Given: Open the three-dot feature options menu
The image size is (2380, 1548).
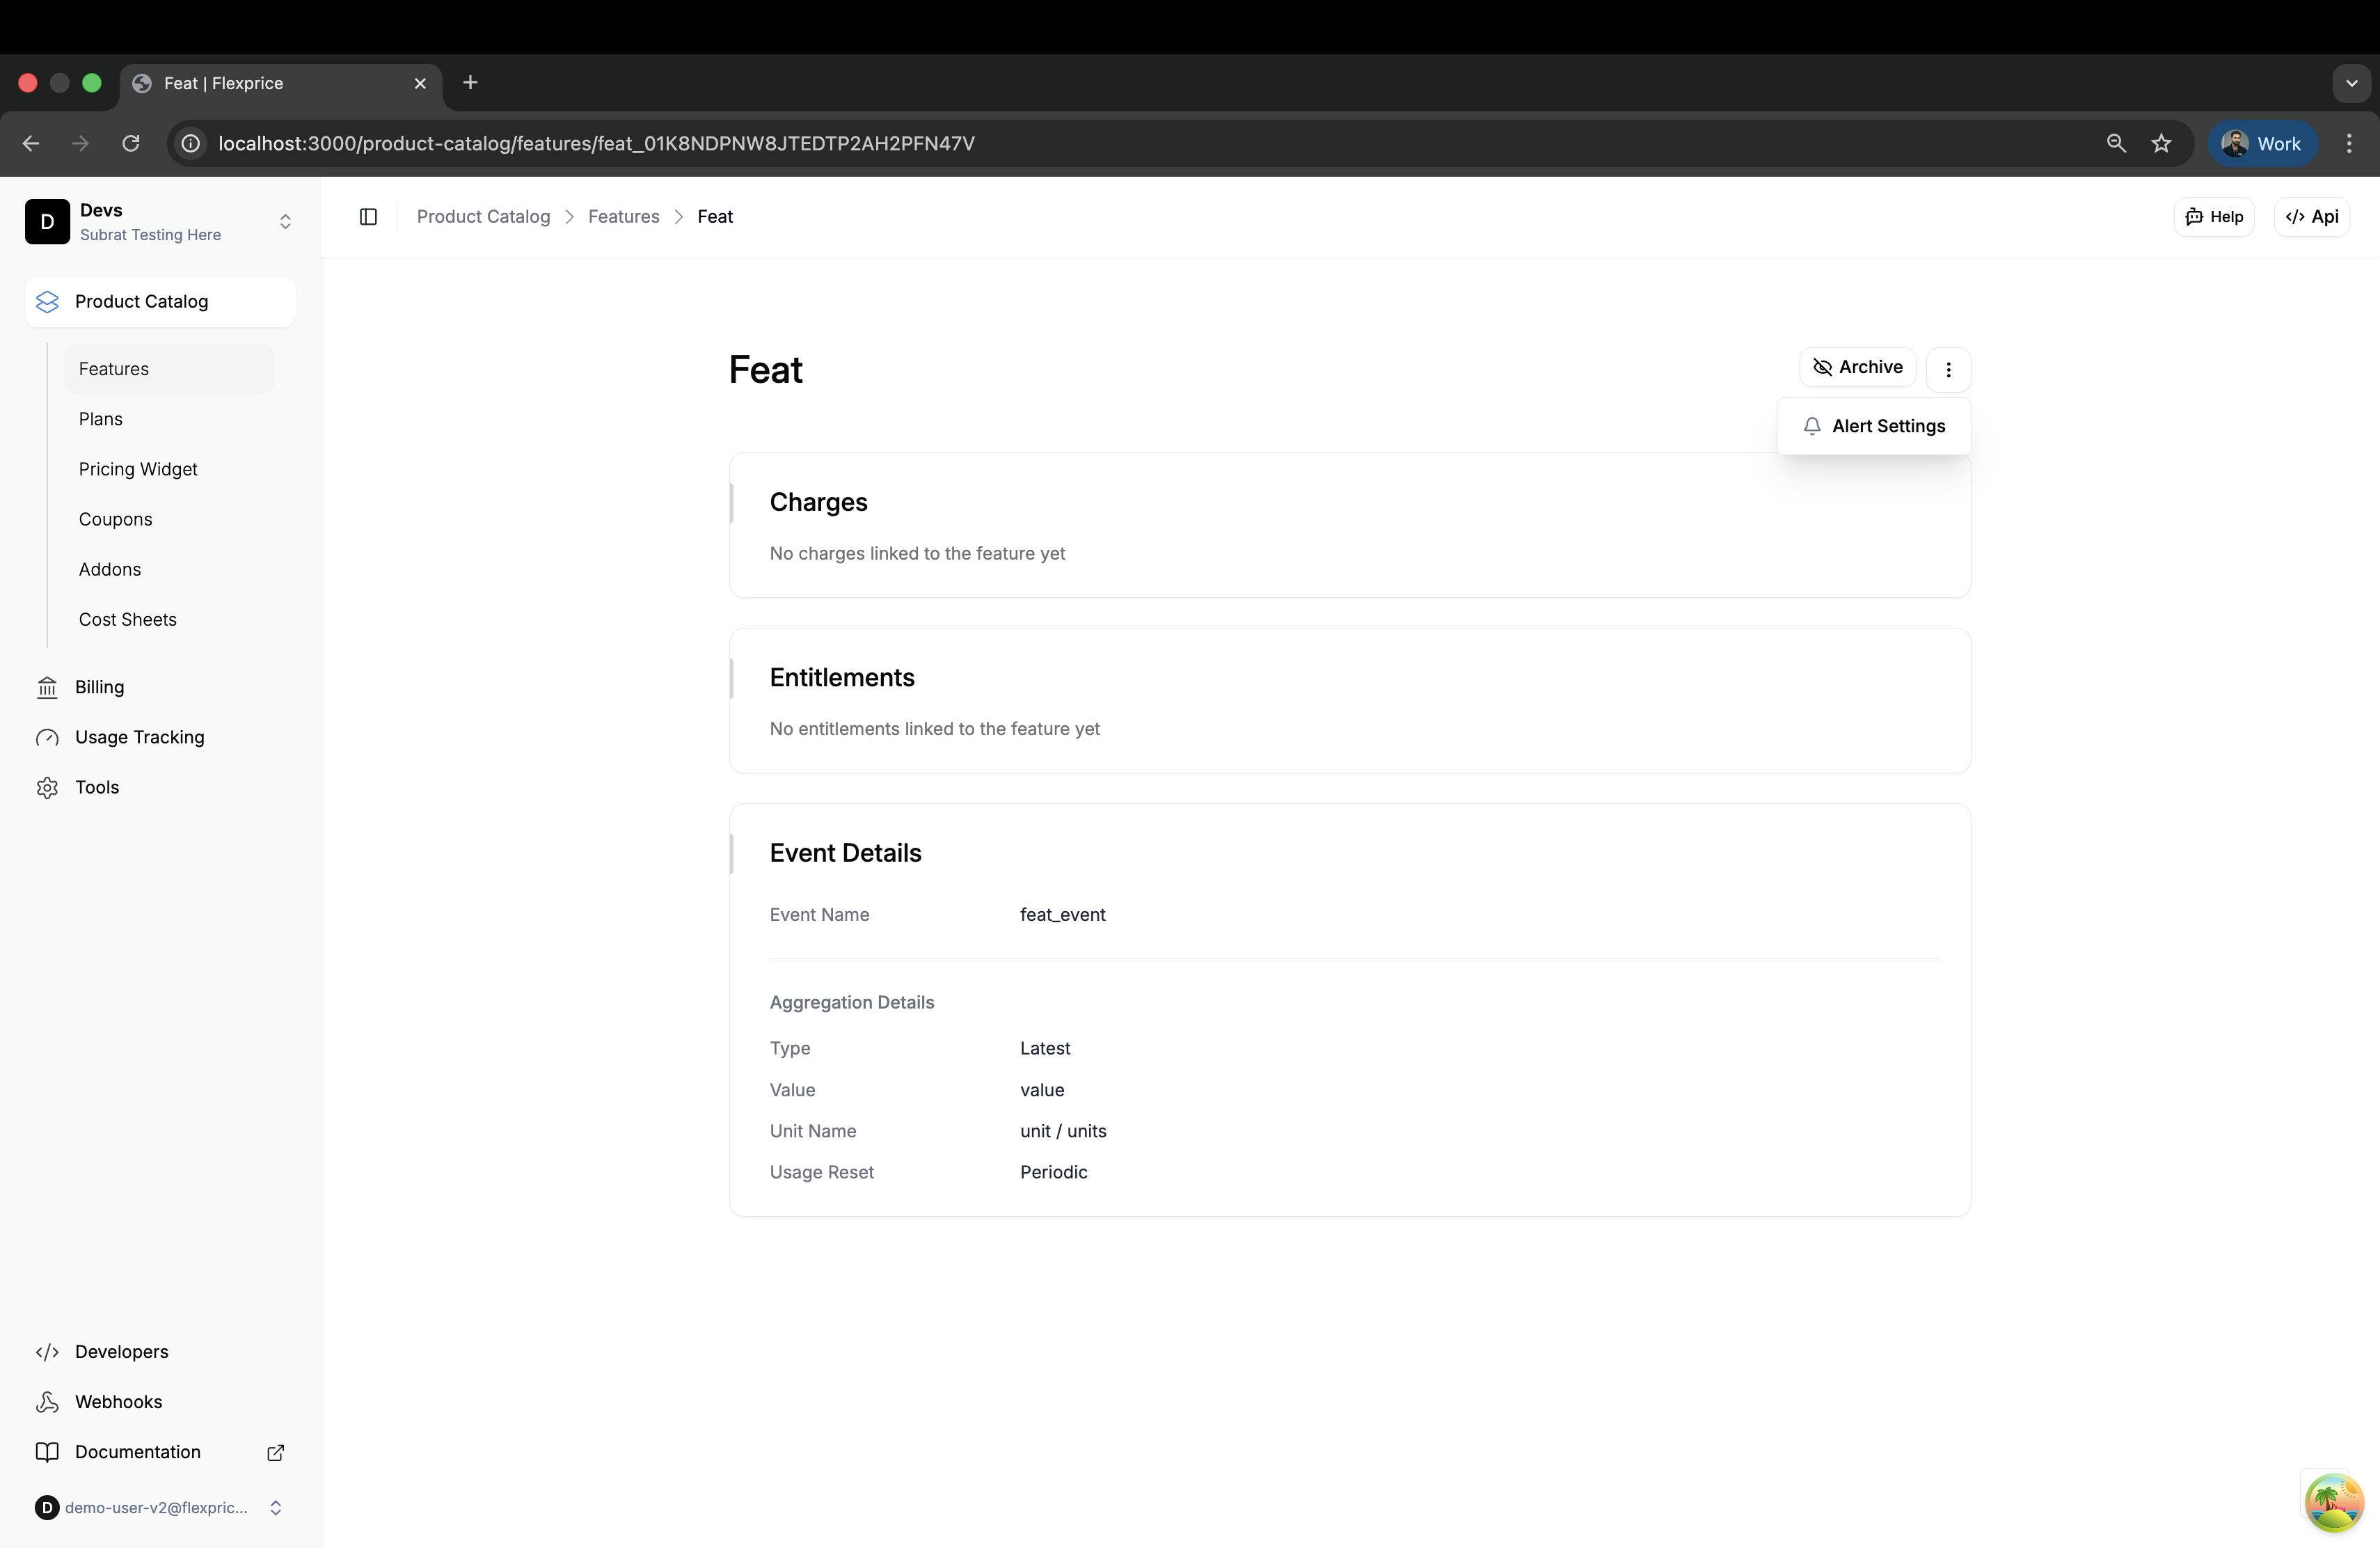Looking at the screenshot, I should (x=1948, y=370).
